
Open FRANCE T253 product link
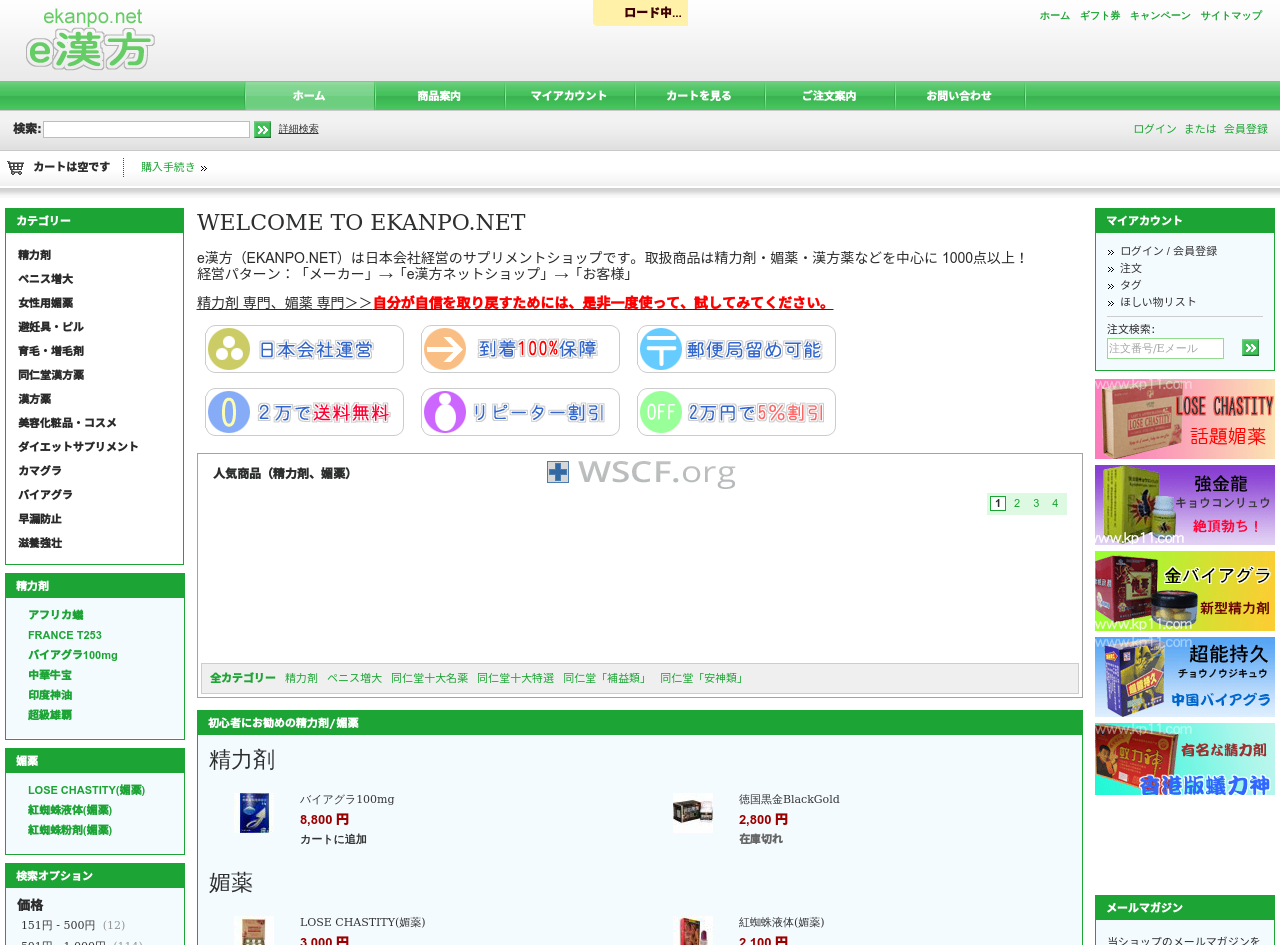point(65,635)
